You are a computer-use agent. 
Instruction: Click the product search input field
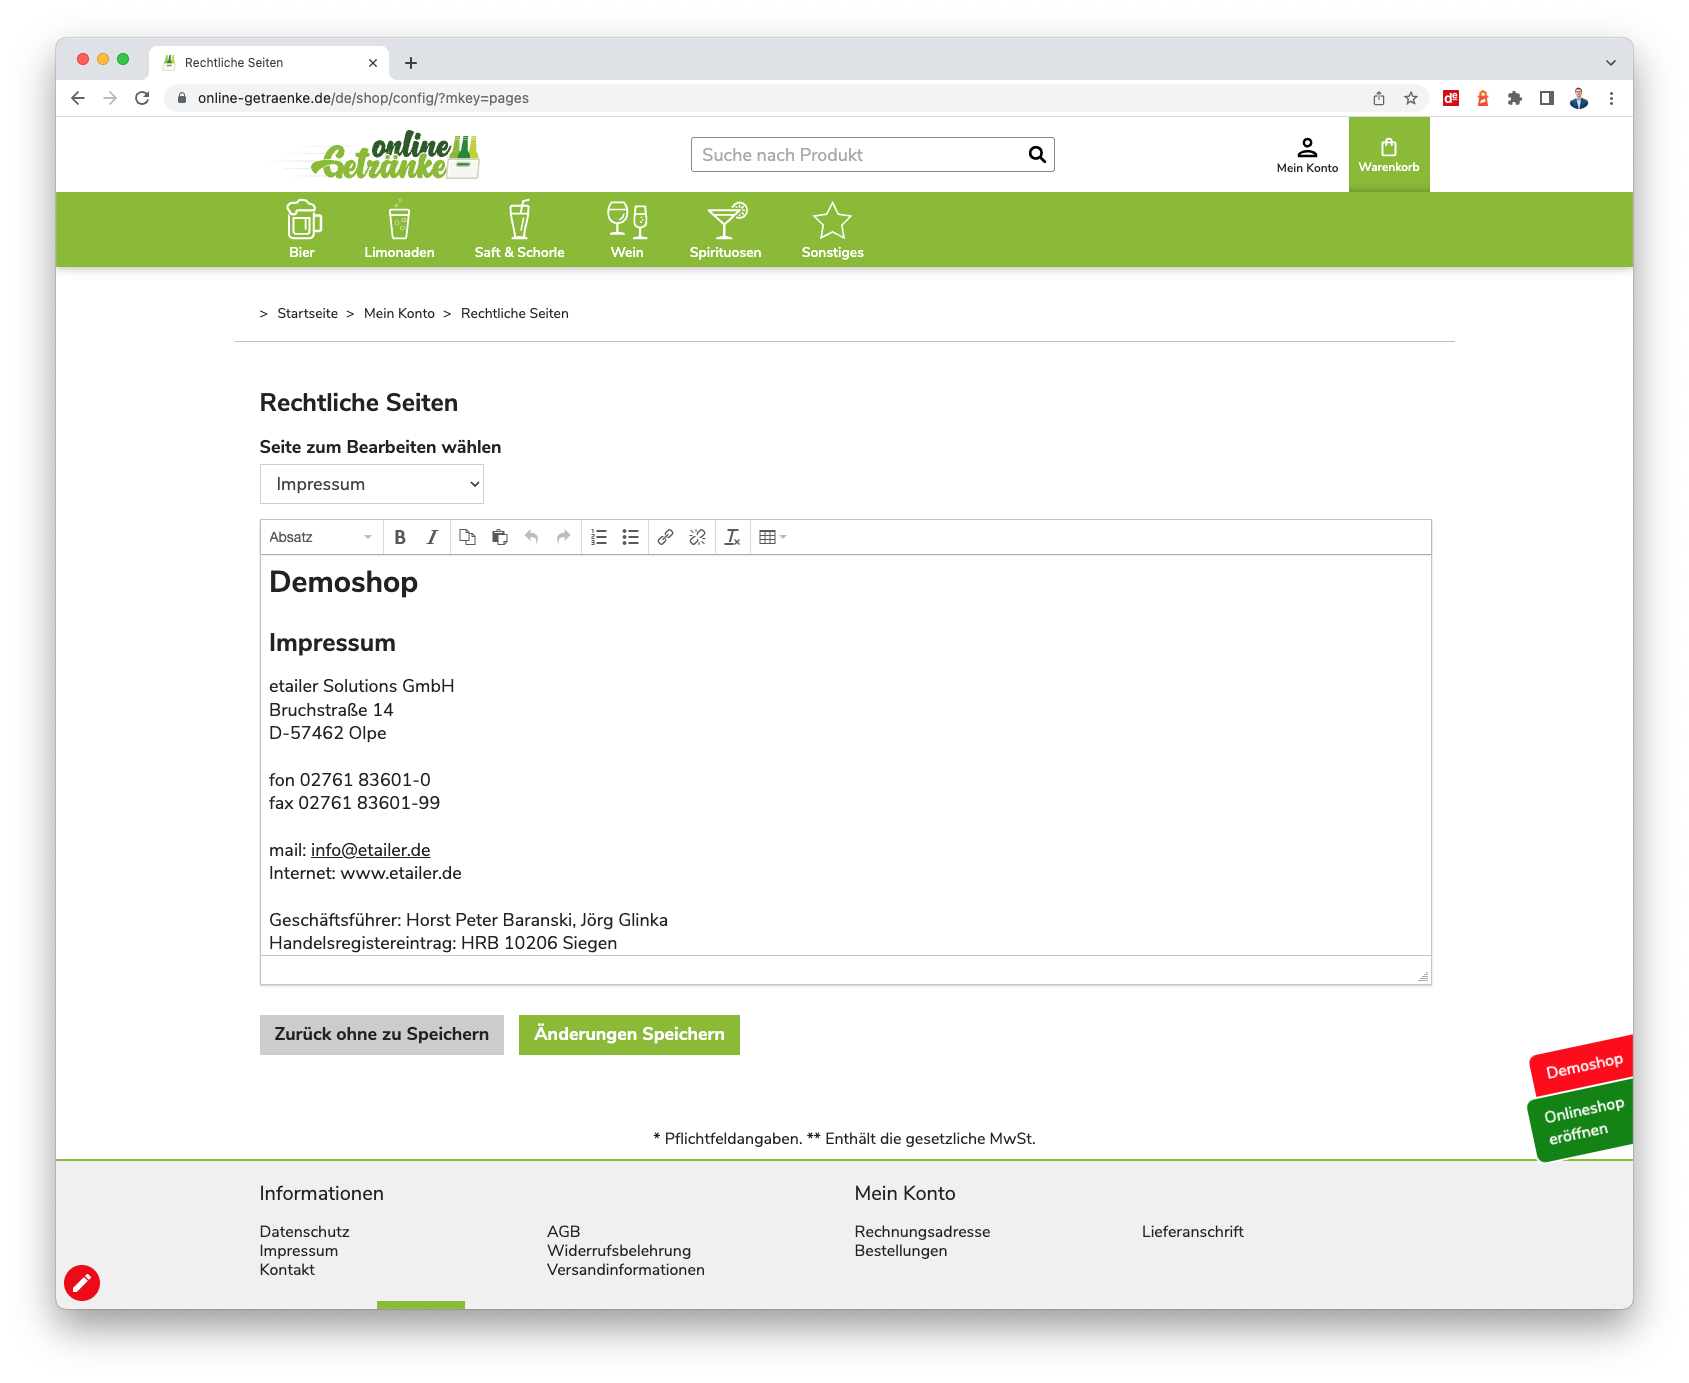860,155
